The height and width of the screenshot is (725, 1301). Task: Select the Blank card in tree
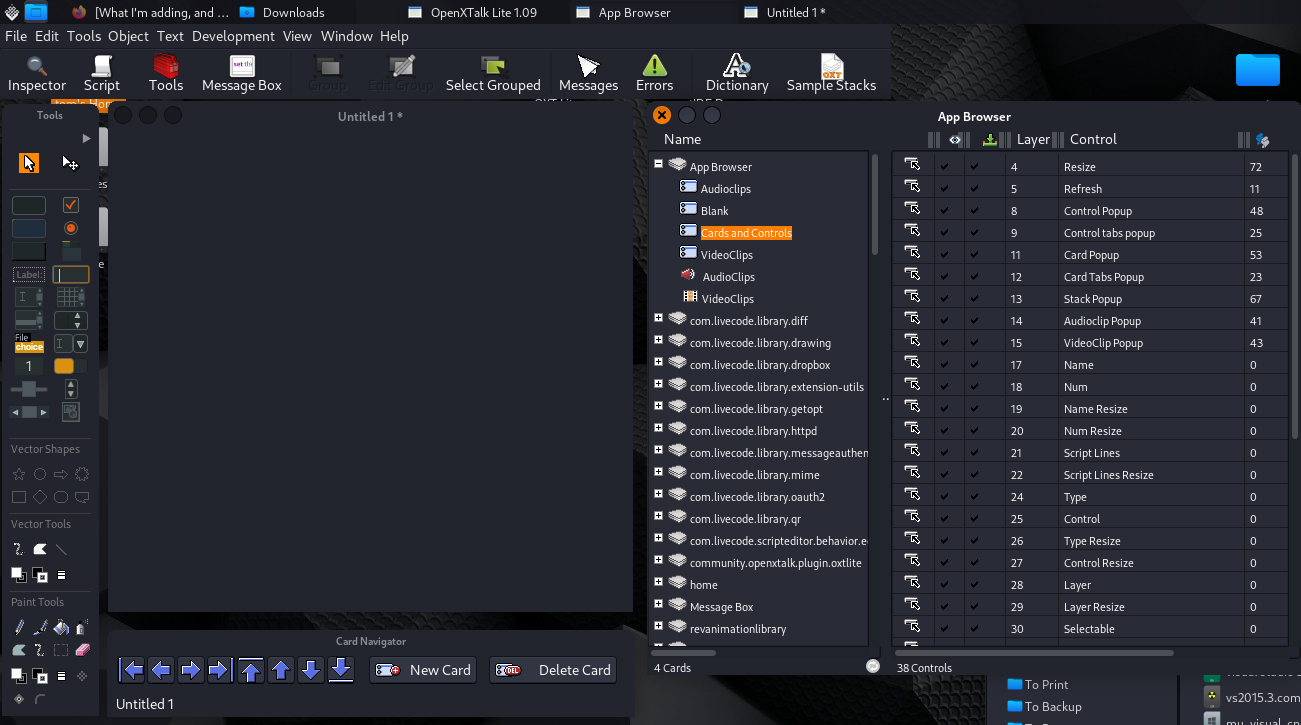[714, 211]
